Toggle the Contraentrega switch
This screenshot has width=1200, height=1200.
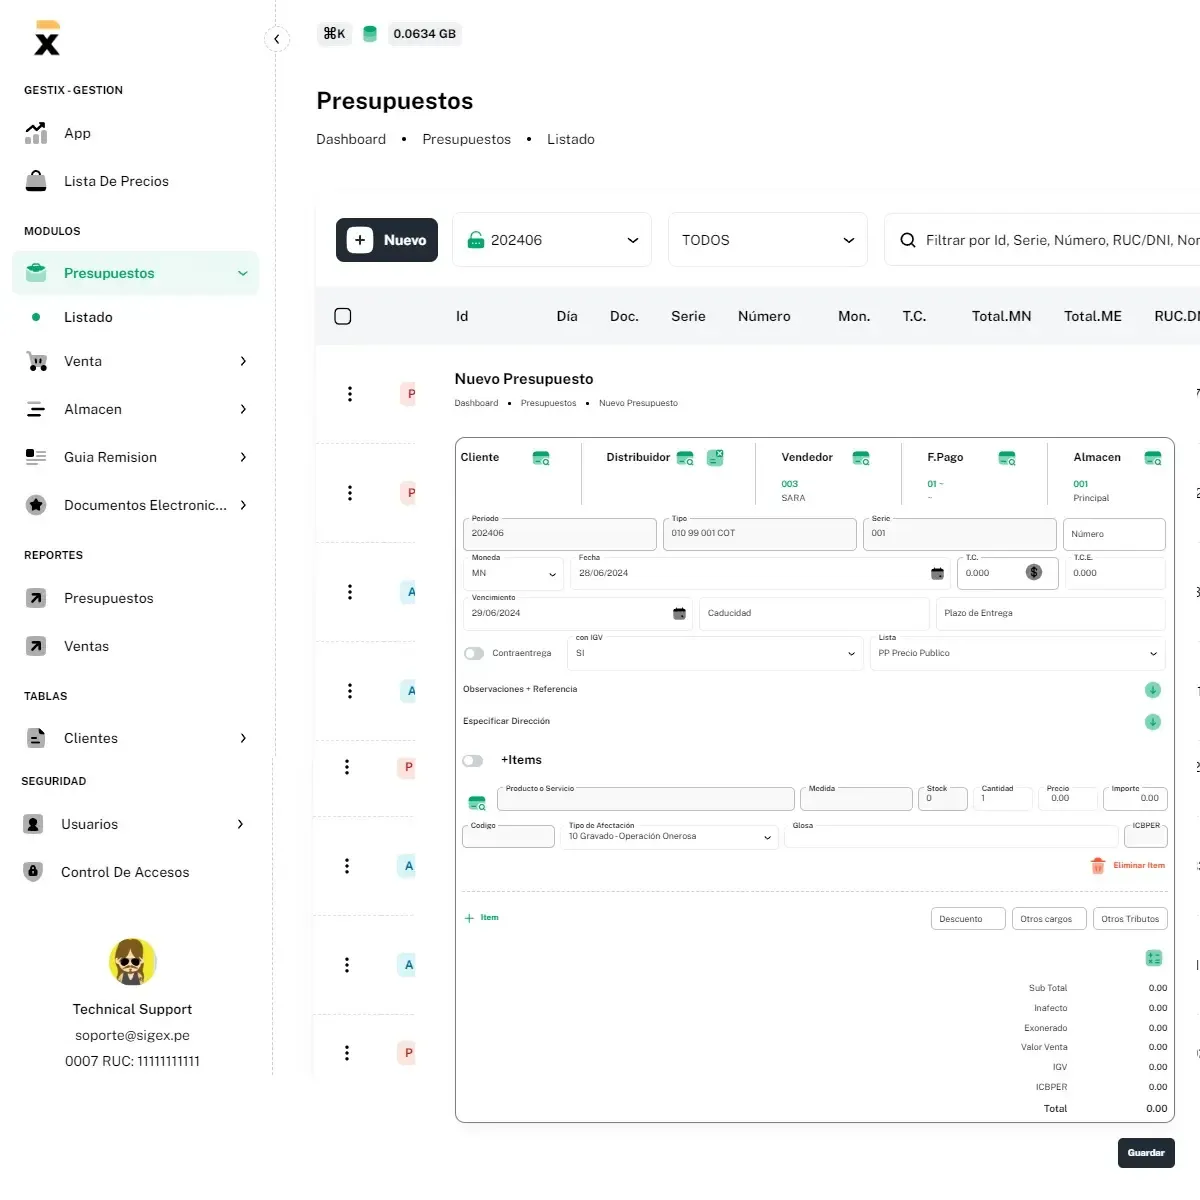tap(474, 653)
